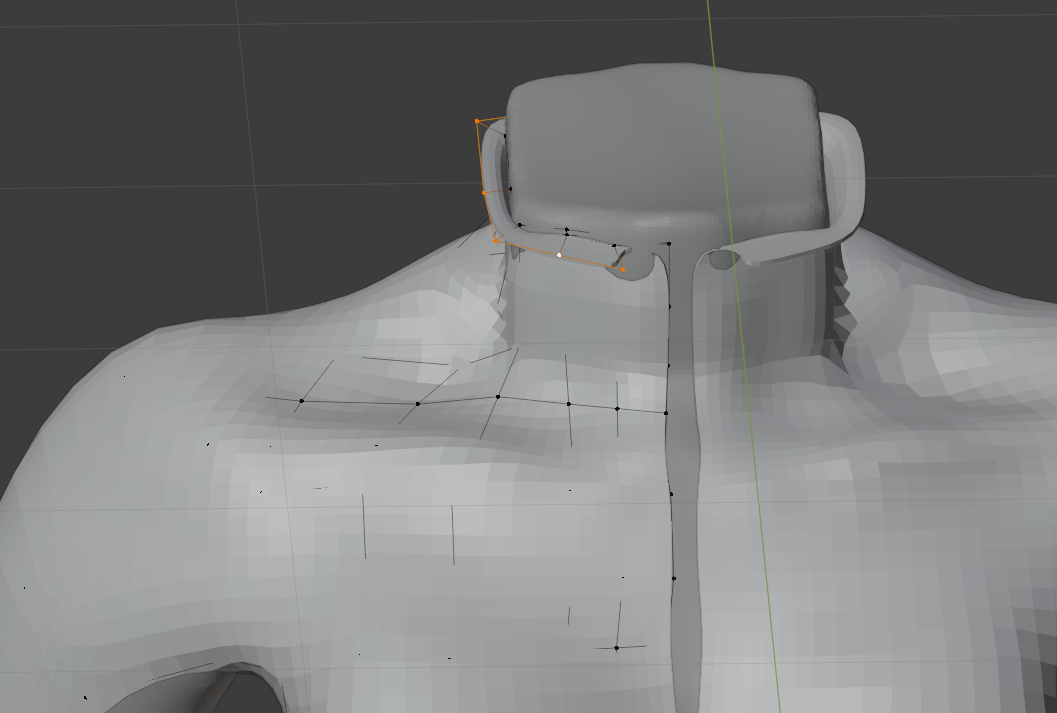The width and height of the screenshot is (1057, 713).
Task: Pick the middle orange vertex on collar's left side
Action: [x=484, y=193]
